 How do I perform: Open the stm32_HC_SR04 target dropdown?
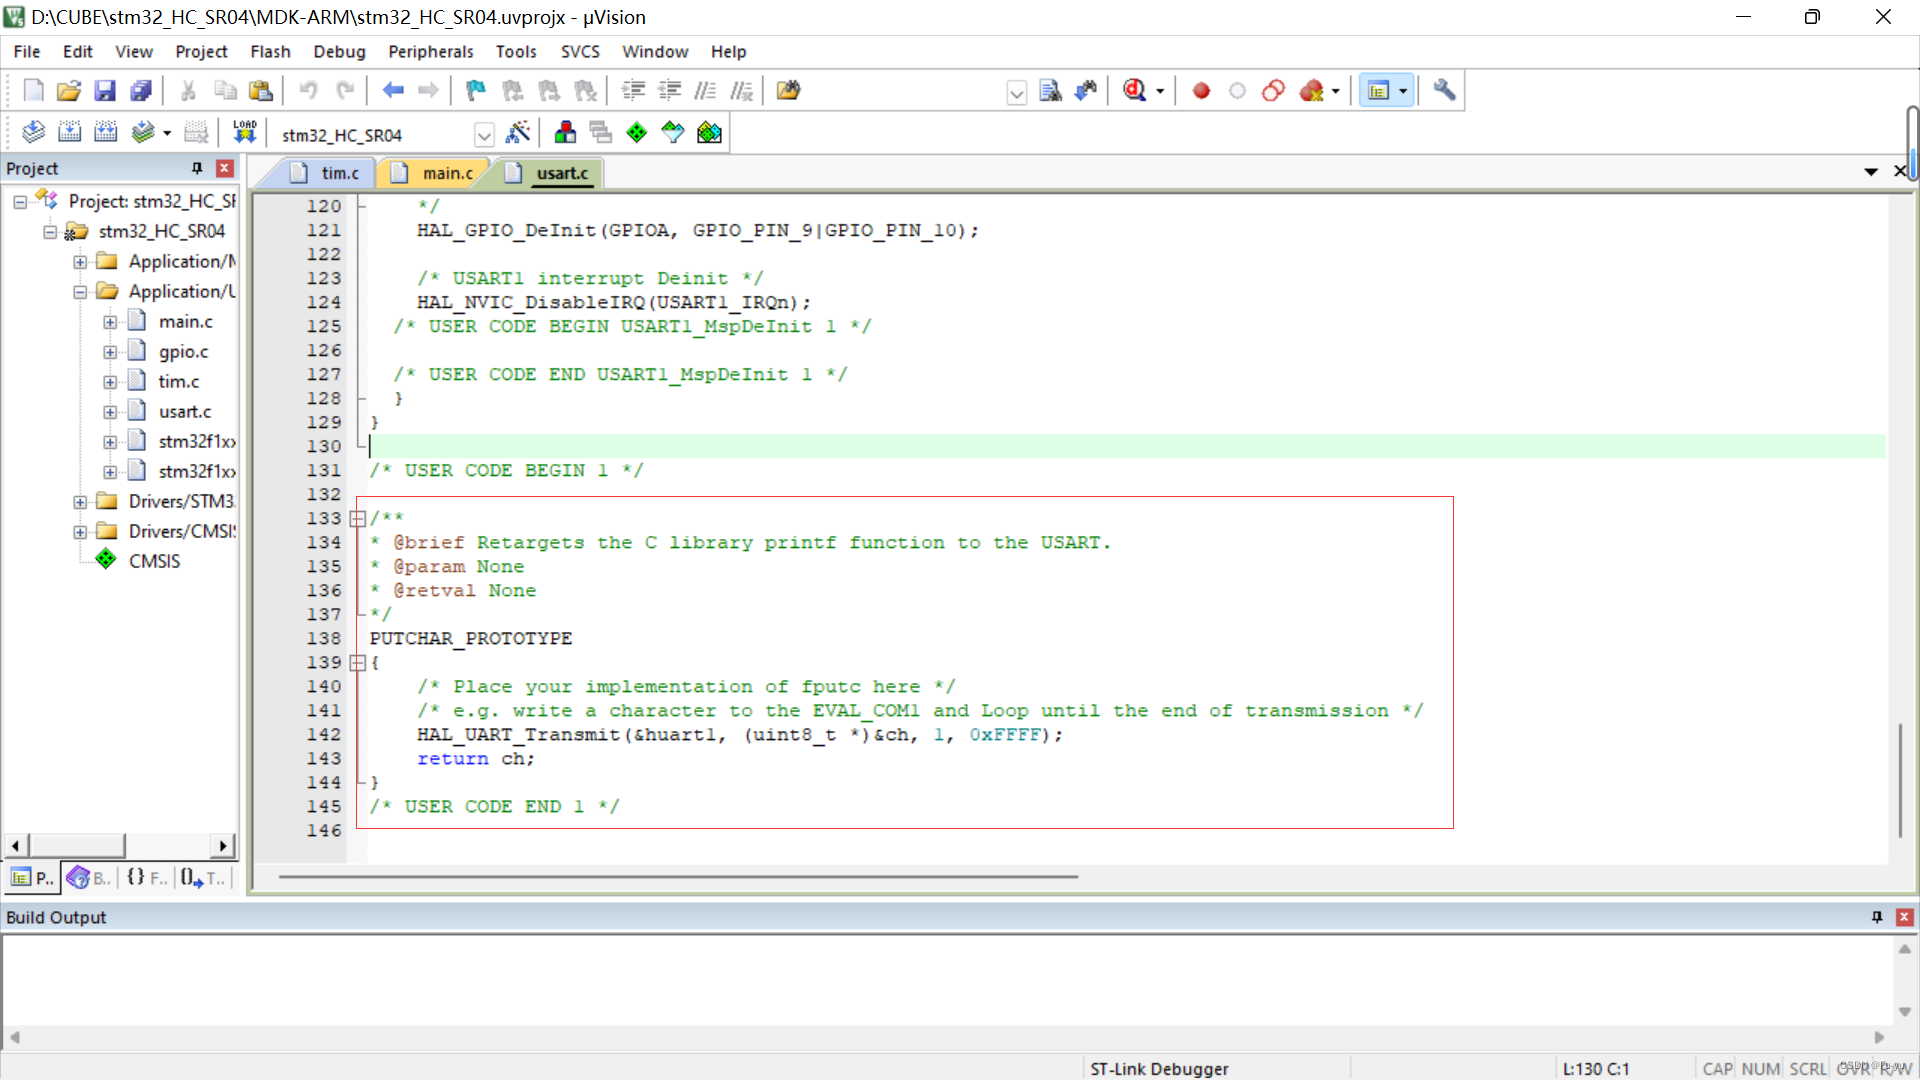click(484, 134)
